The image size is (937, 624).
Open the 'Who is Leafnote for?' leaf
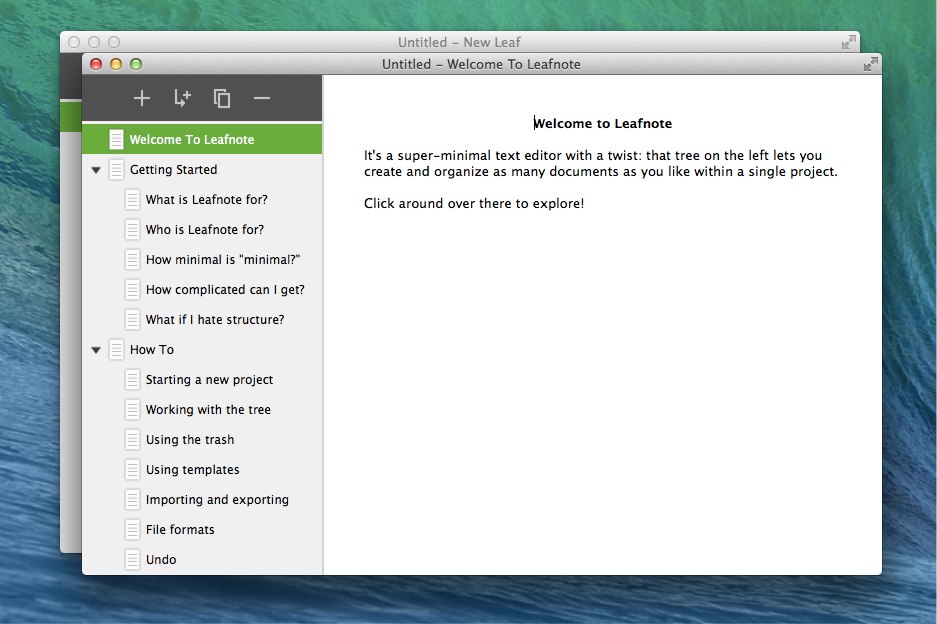pyautogui.click(x=202, y=230)
